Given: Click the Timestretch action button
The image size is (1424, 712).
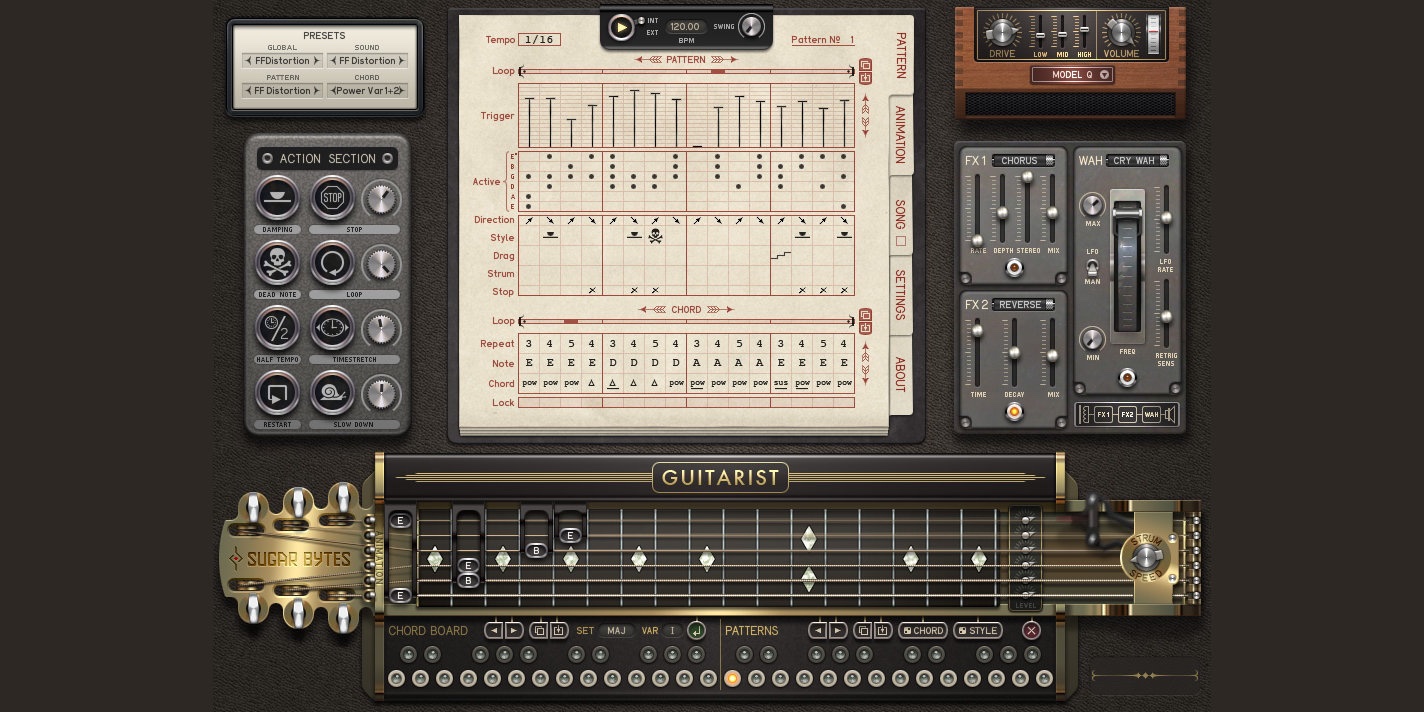Looking at the screenshot, I should click(x=332, y=329).
